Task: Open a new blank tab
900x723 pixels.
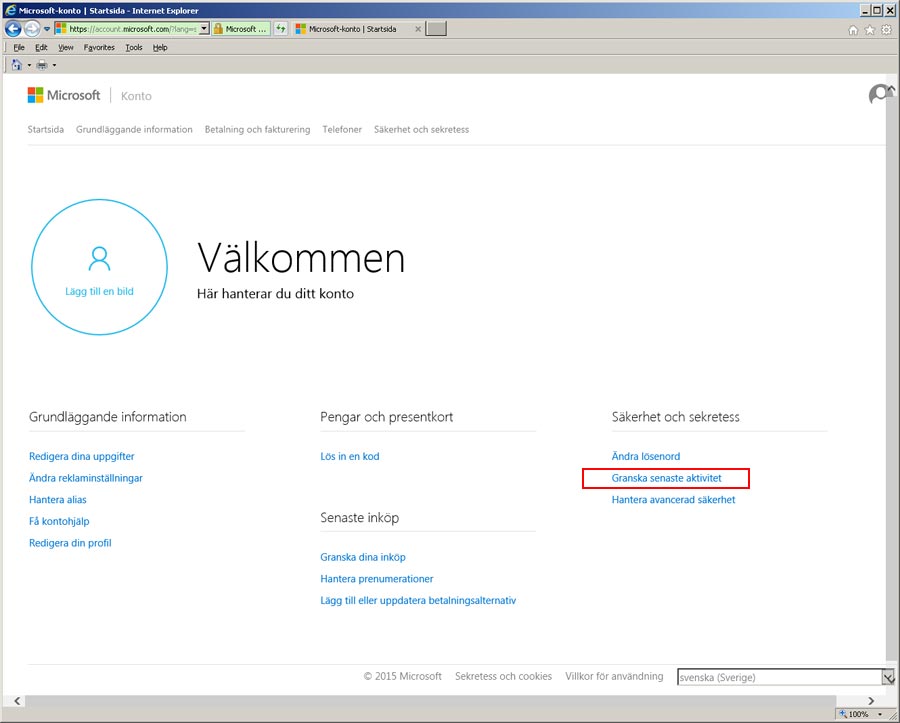Action: 436,29
